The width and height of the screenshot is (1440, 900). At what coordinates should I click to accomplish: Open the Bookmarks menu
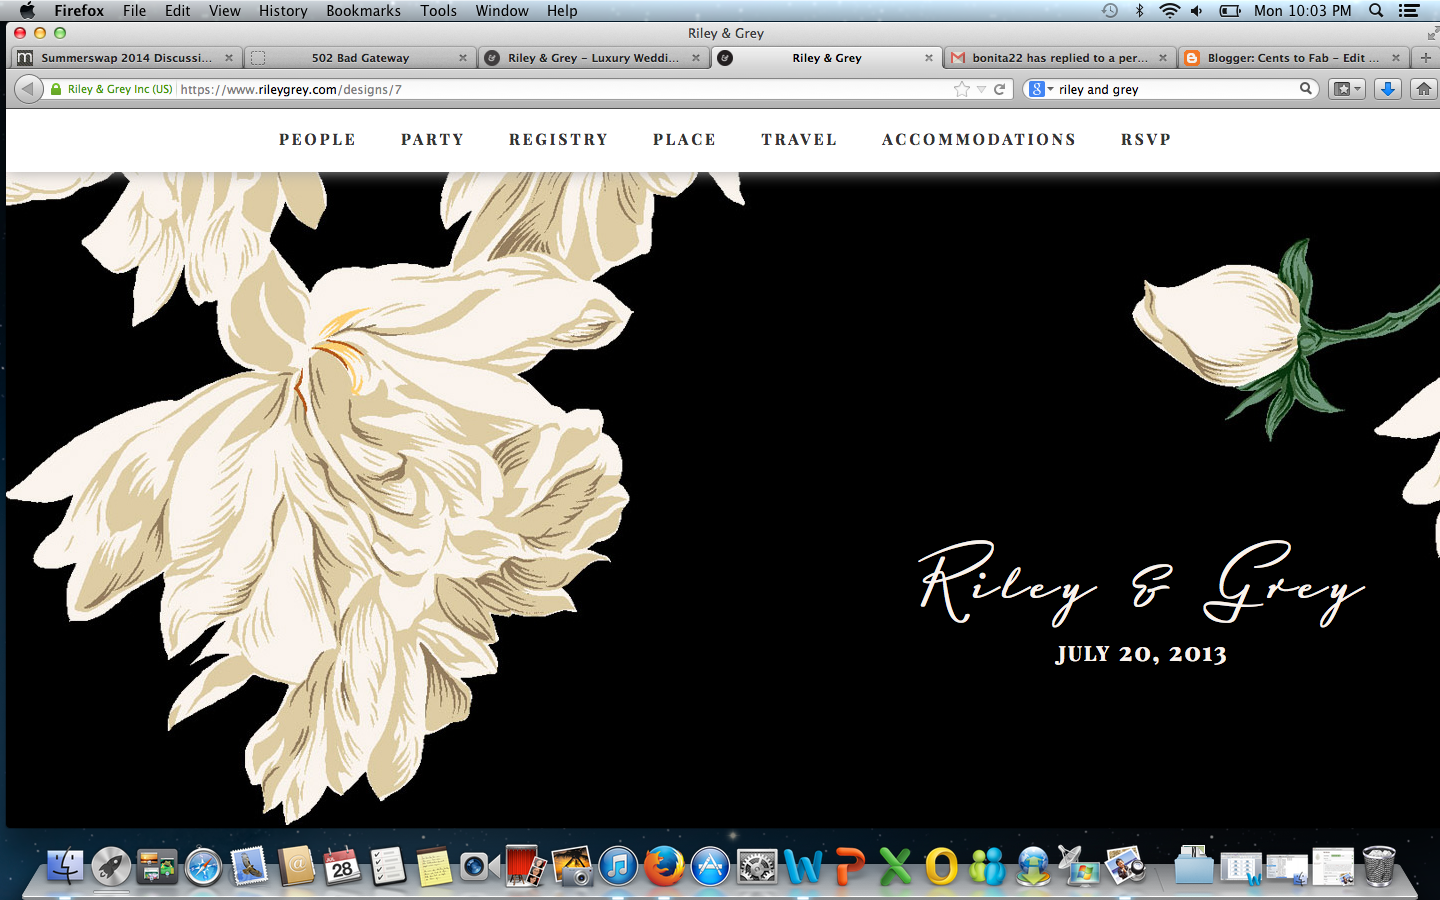[x=363, y=11]
